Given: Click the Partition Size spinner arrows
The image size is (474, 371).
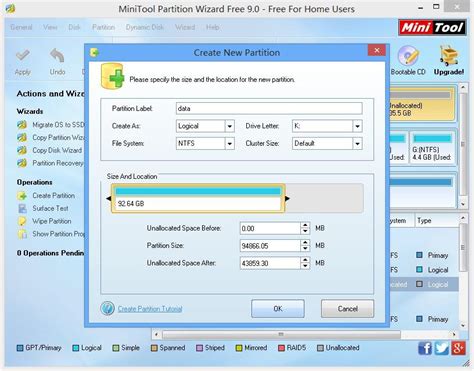Looking at the screenshot, I should (305, 246).
